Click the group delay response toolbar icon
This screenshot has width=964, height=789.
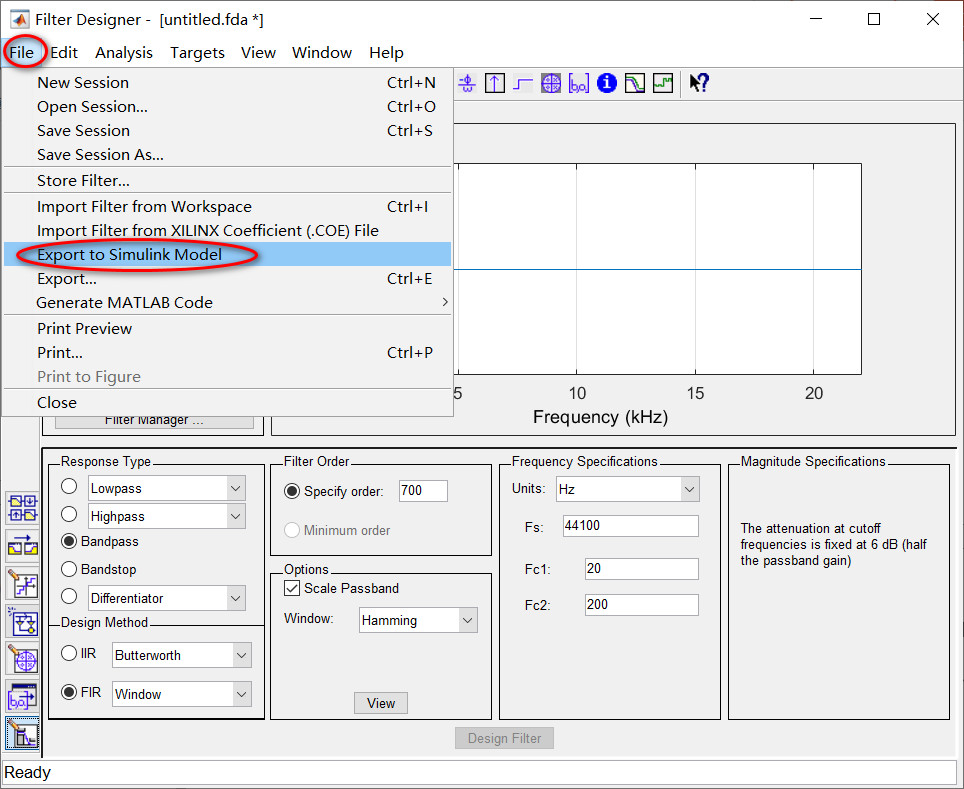[467, 83]
